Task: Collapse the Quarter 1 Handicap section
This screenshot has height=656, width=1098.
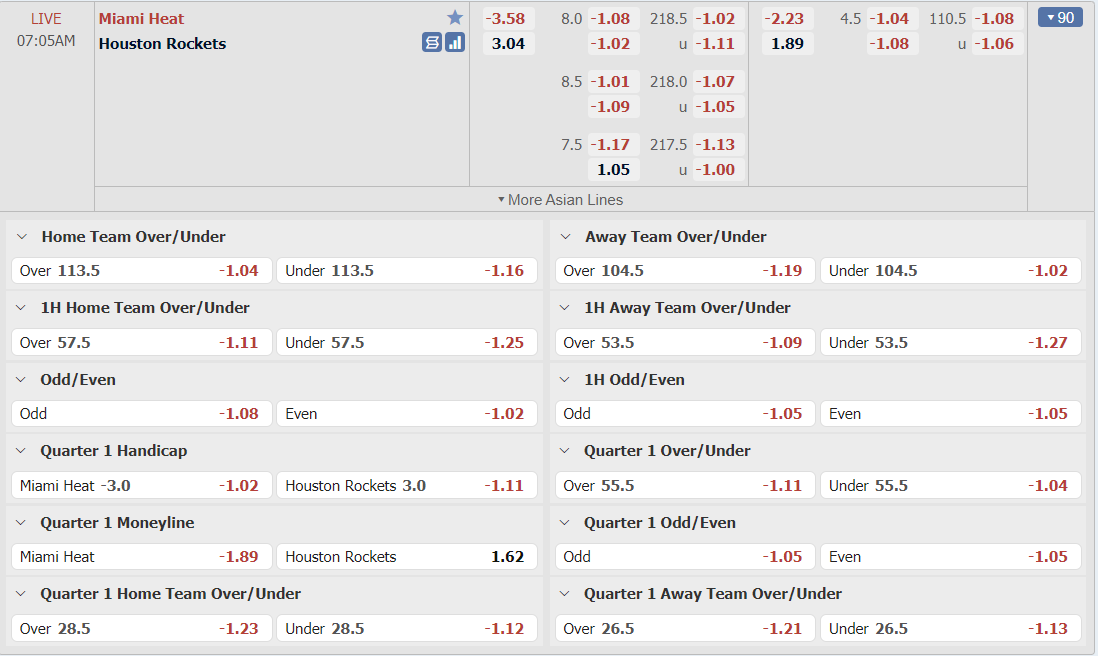Action: coord(21,451)
